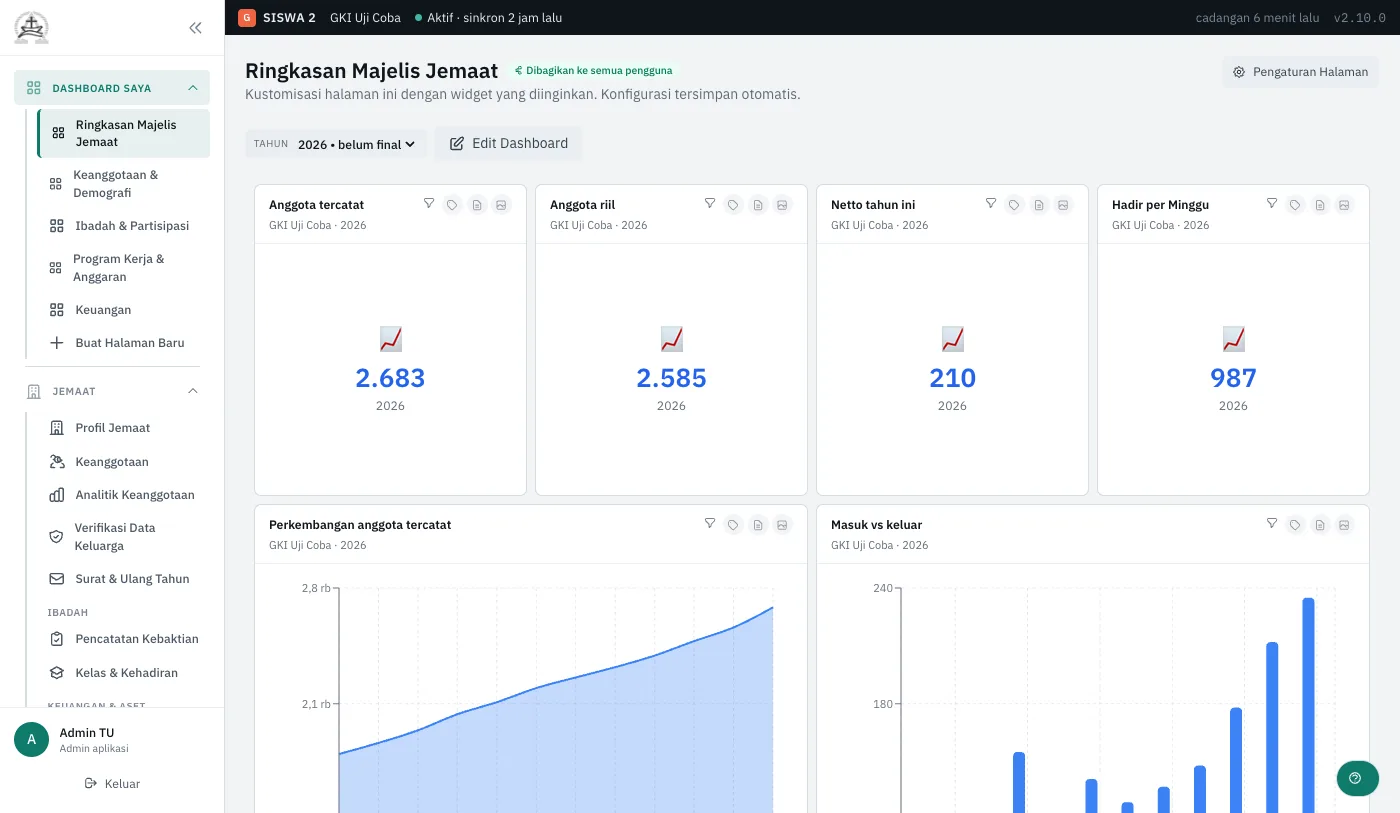Image resolution: width=1400 pixels, height=813 pixels.
Task: Go to Ibadah & Partisipasi dashboard
Action: (x=124, y=226)
